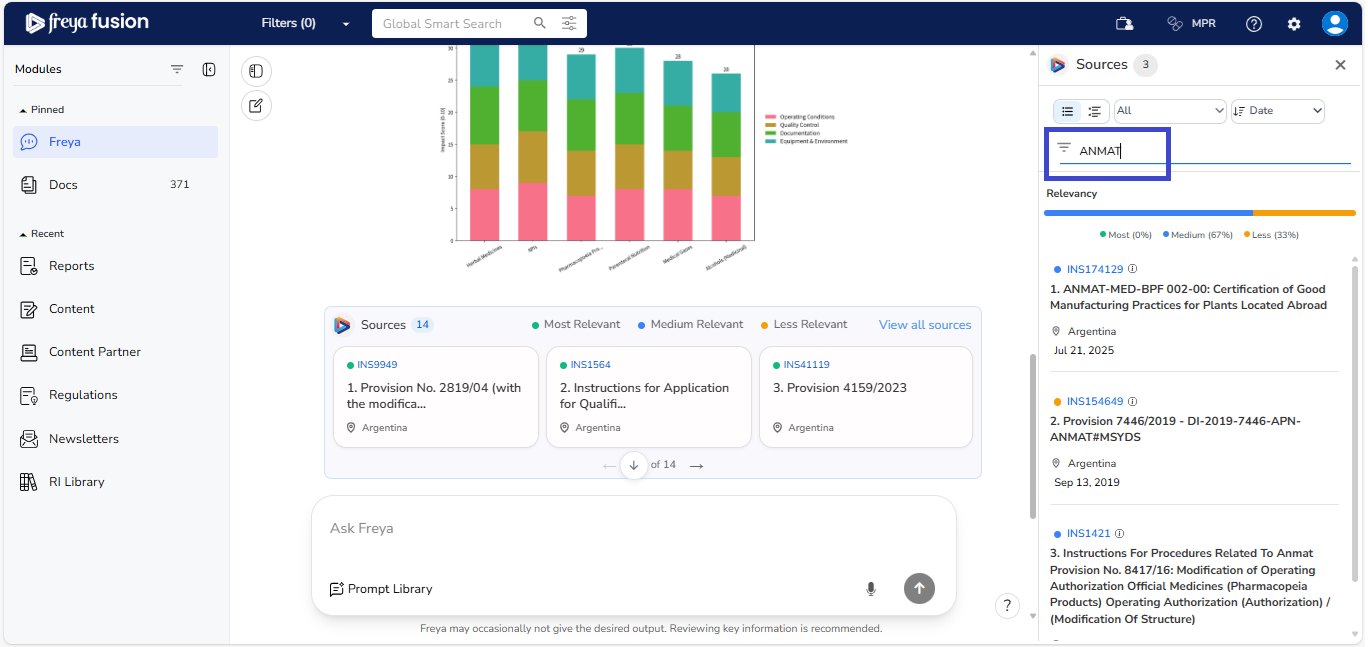
Task: Click View all sources link
Action: [x=924, y=325]
